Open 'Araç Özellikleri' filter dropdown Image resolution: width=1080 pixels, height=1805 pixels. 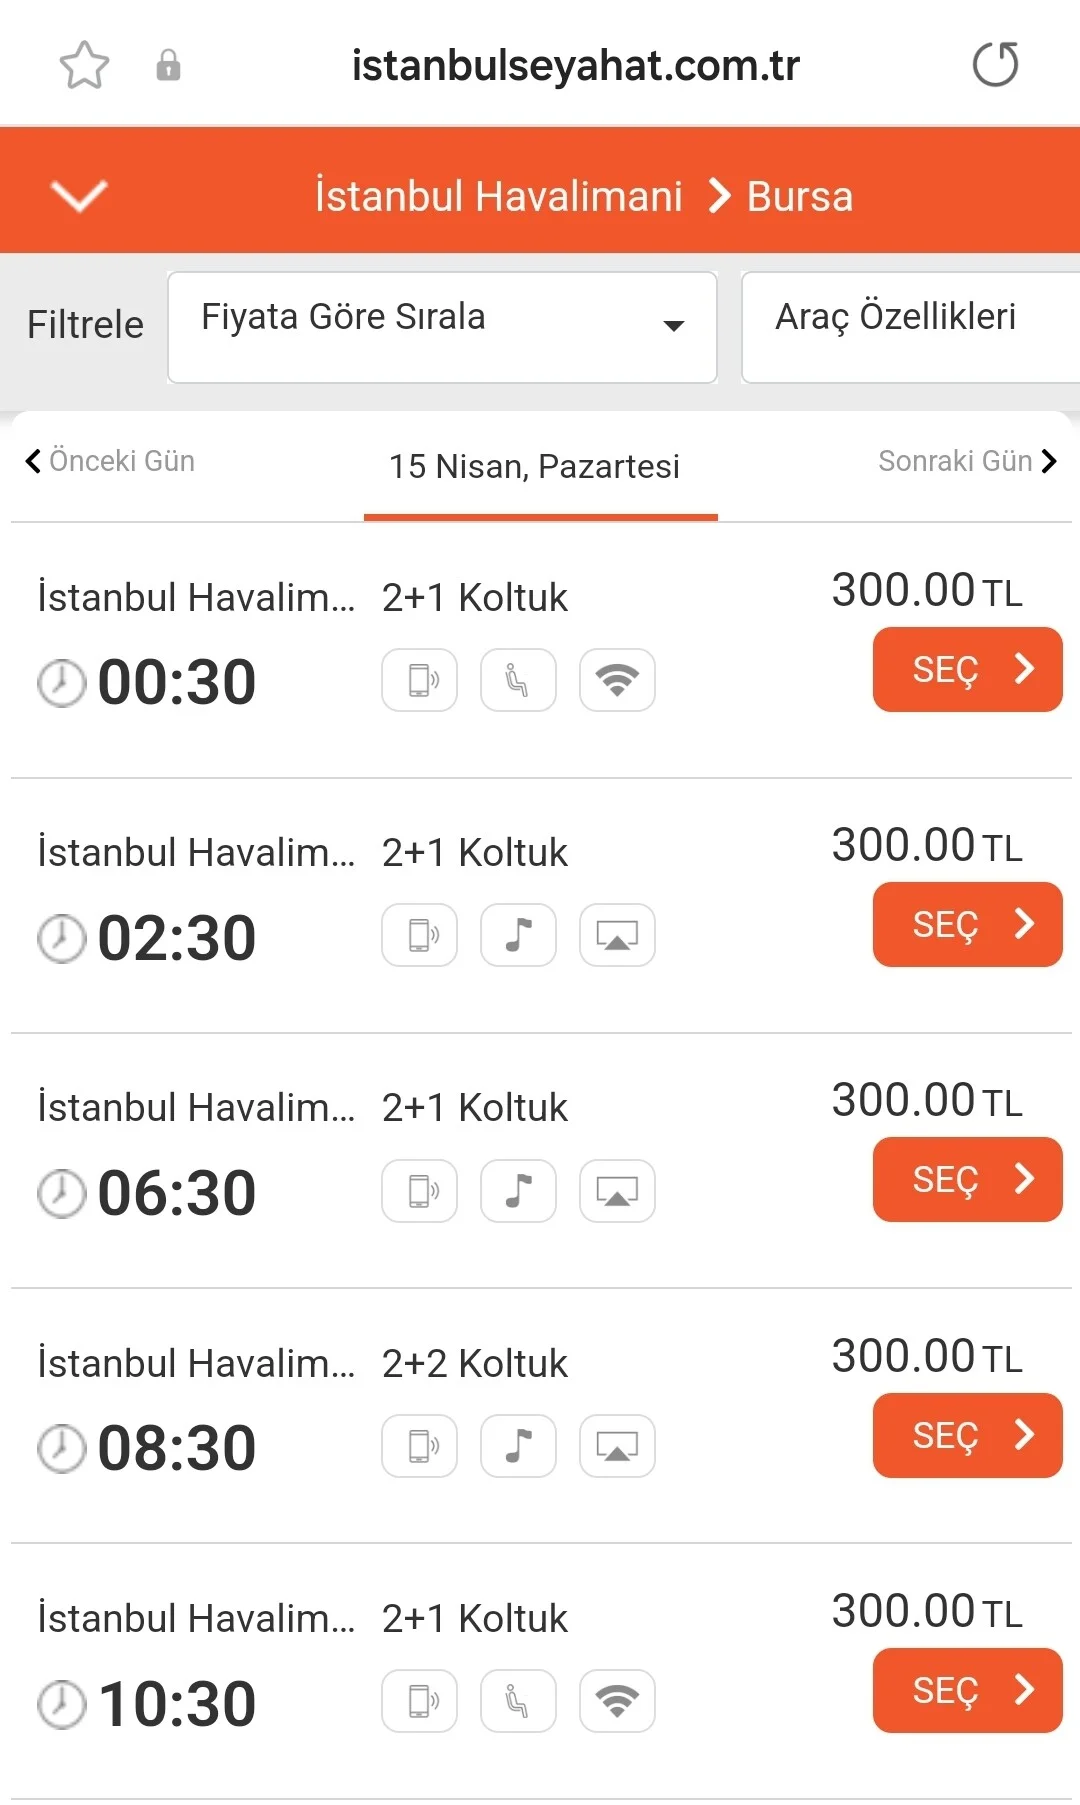908,327
